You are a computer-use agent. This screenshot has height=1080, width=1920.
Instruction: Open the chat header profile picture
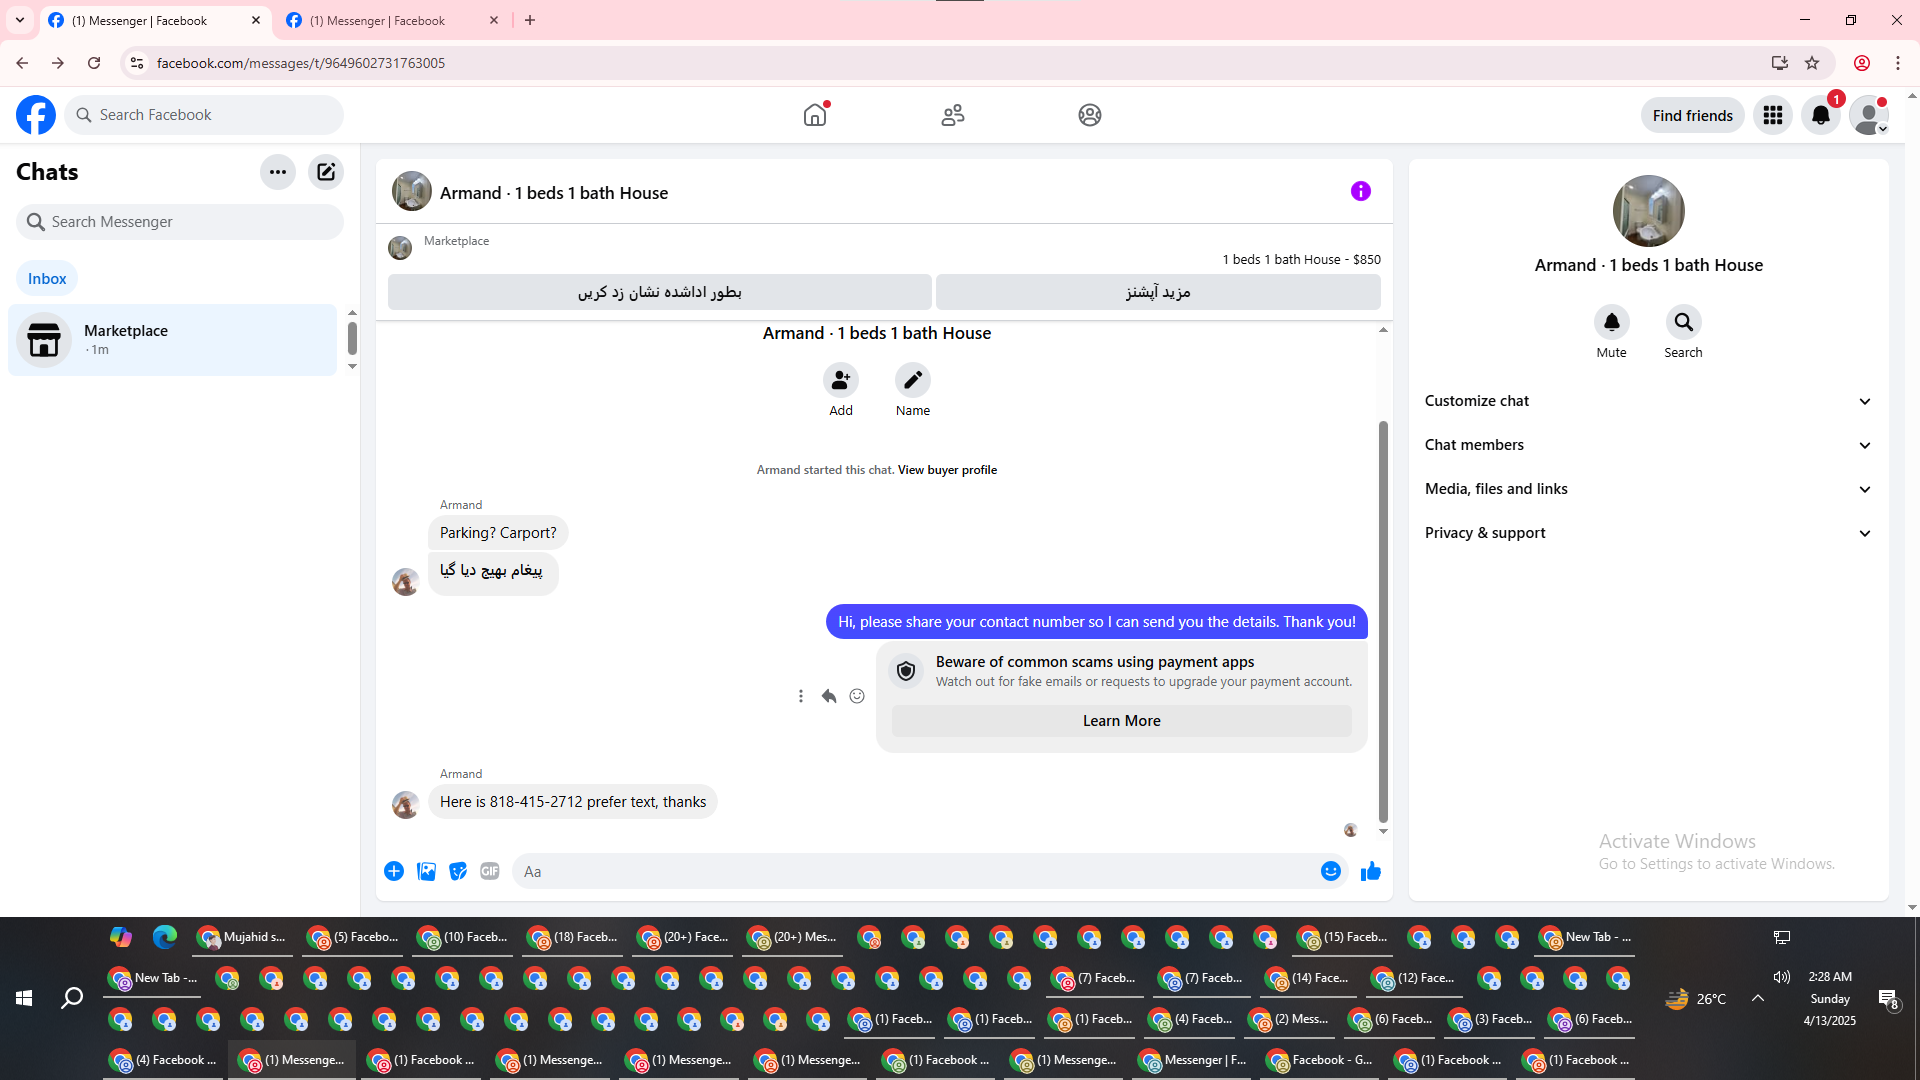pyautogui.click(x=412, y=191)
